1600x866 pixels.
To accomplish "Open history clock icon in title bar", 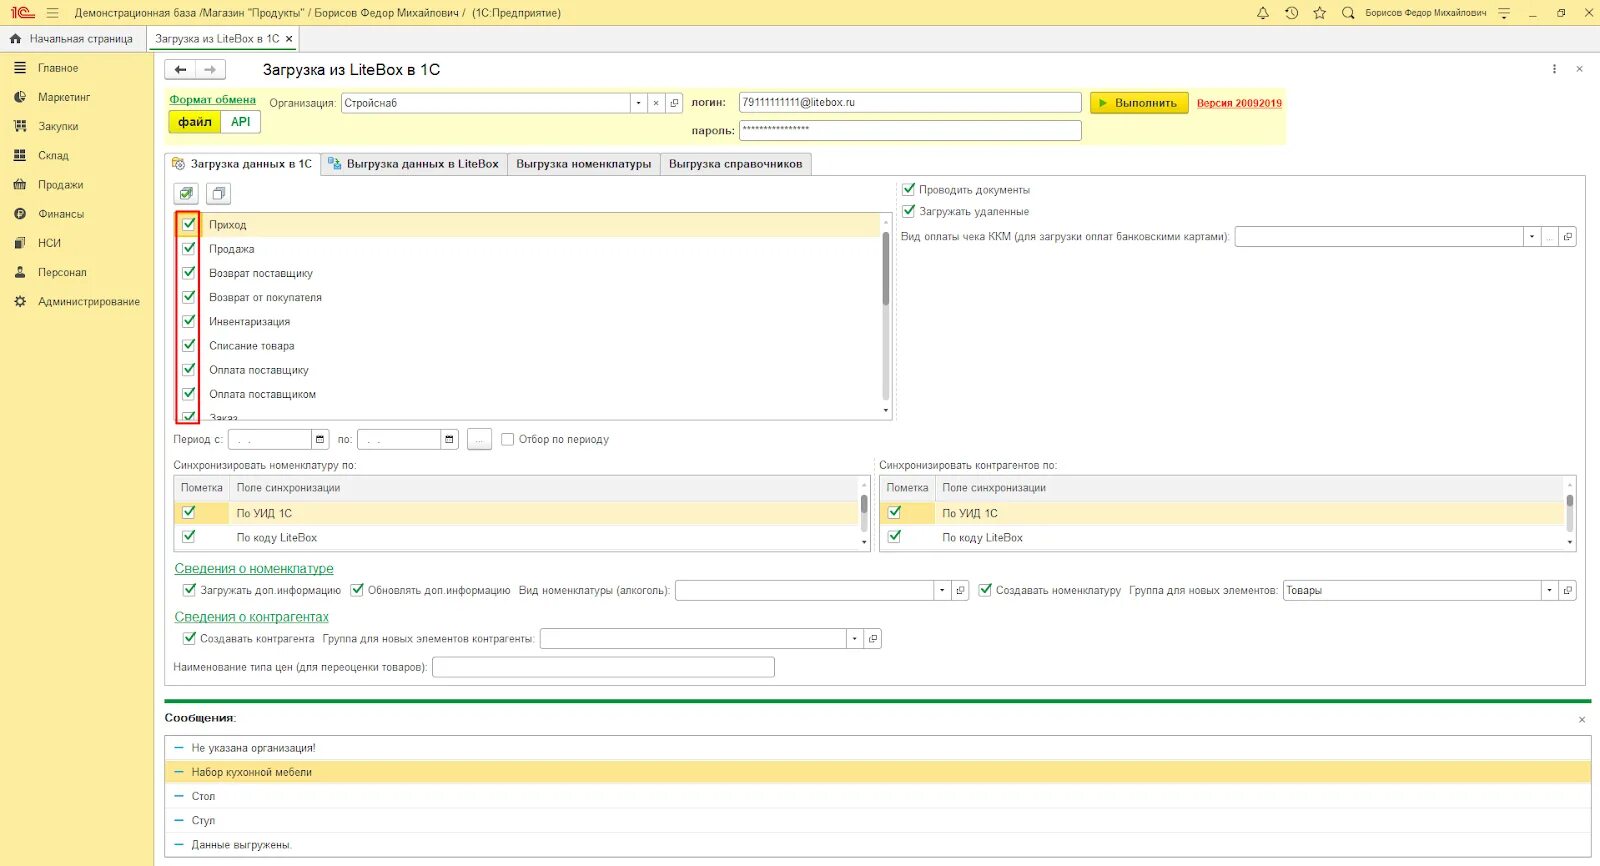I will tap(1291, 13).
